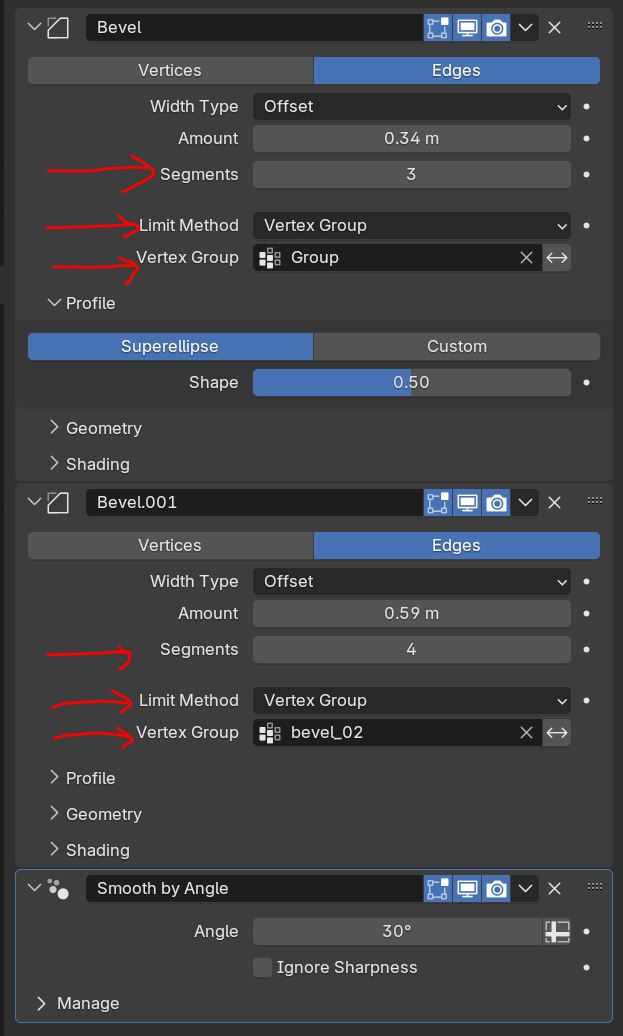Toggle render camera icon on Smooth by Angle
This screenshot has height=1036, width=623.
(x=496, y=888)
